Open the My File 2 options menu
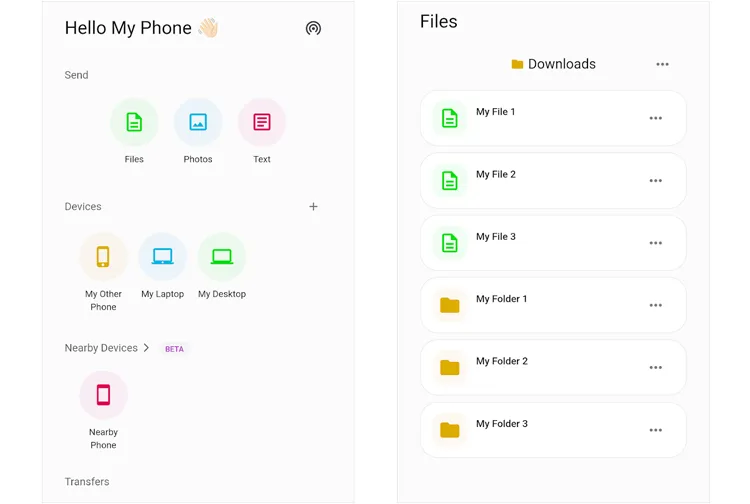The image size is (750, 504). (656, 181)
